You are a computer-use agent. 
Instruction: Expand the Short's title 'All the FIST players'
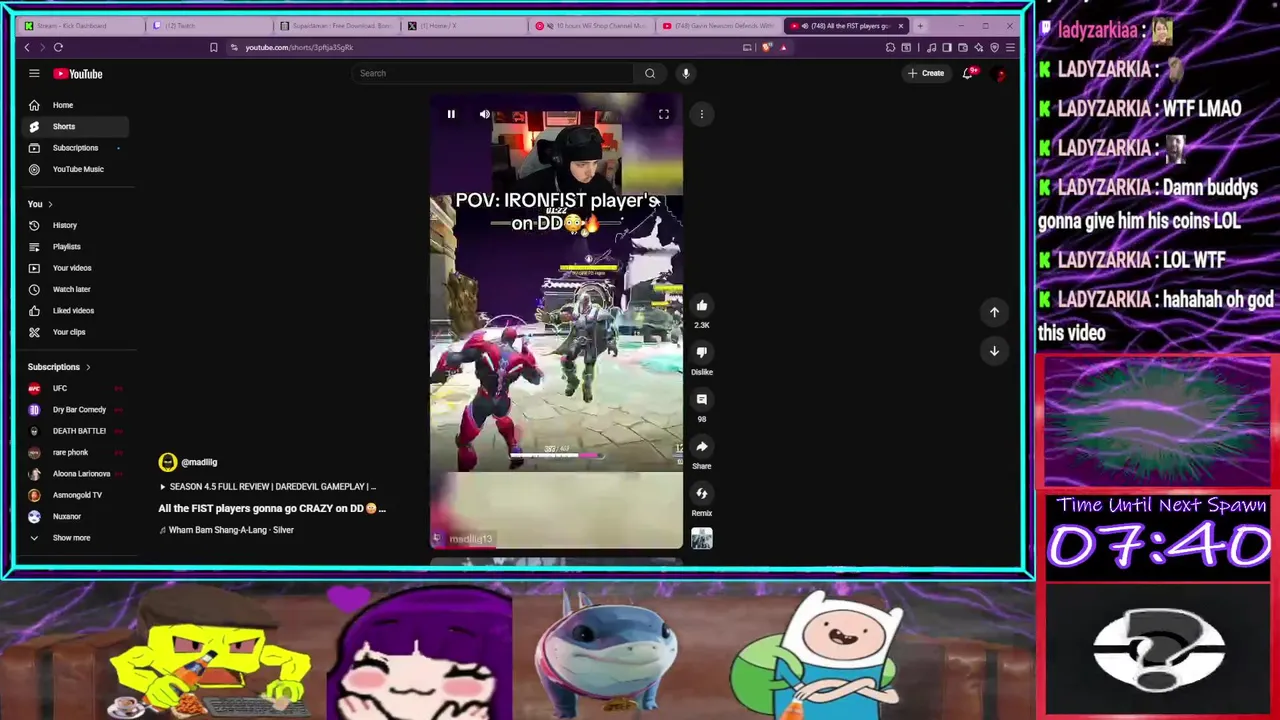[272, 508]
